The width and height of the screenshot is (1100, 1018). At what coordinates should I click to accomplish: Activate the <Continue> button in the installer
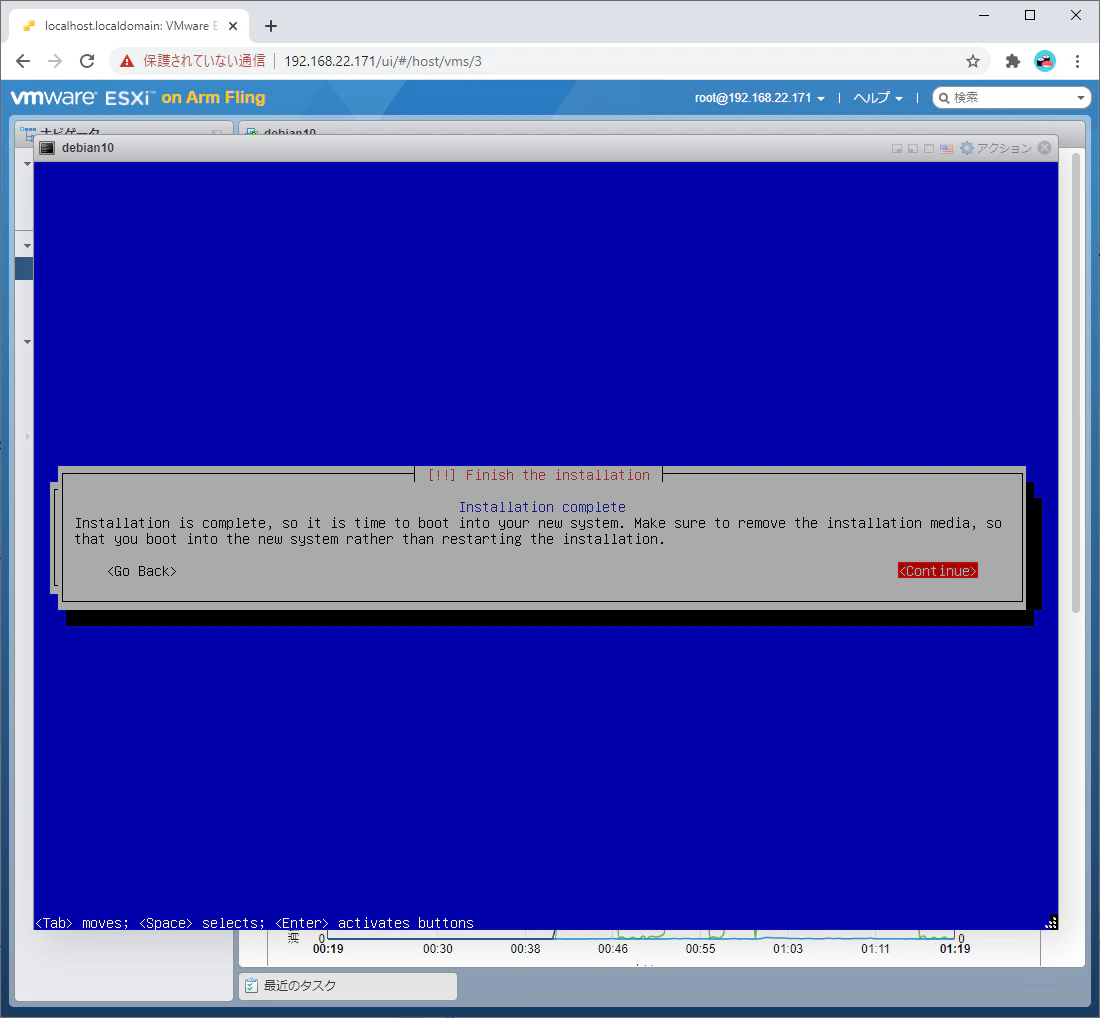click(x=937, y=571)
